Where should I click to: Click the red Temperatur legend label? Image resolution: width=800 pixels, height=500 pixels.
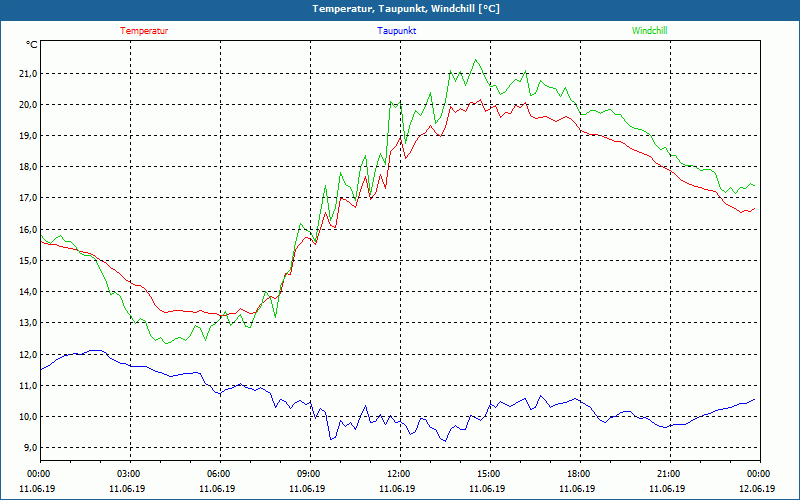click(144, 31)
